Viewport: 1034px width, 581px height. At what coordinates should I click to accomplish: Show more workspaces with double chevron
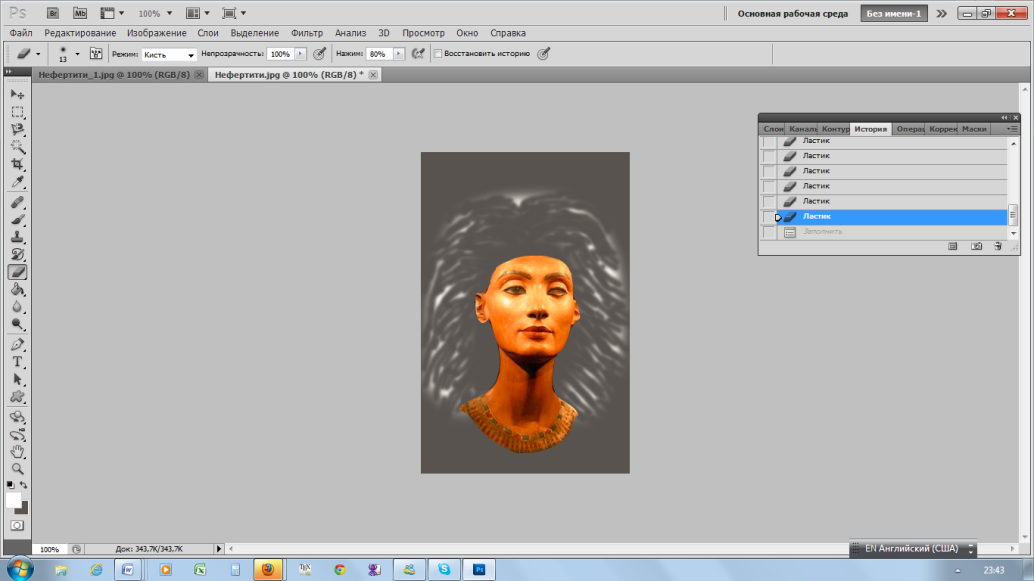[942, 13]
